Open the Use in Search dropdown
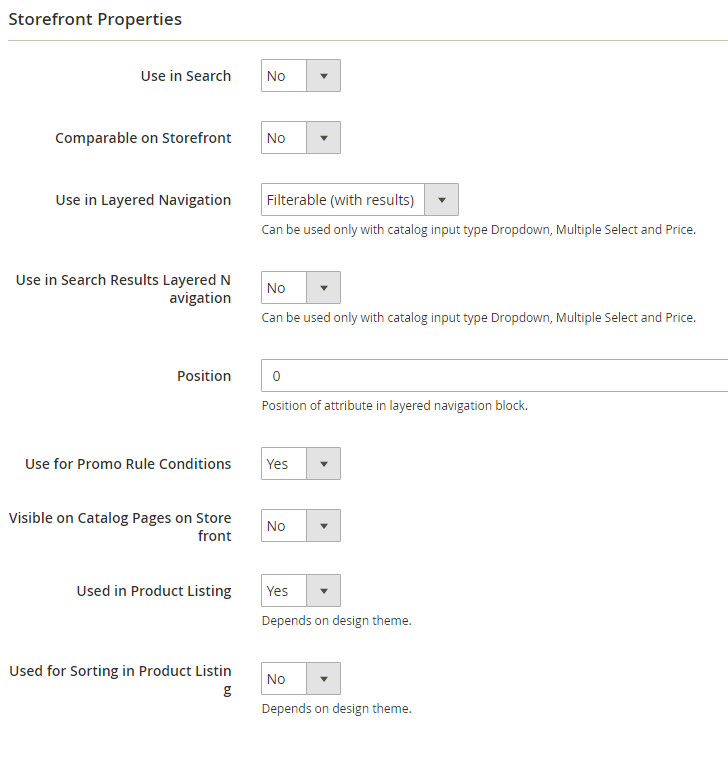 click(301, 76)
